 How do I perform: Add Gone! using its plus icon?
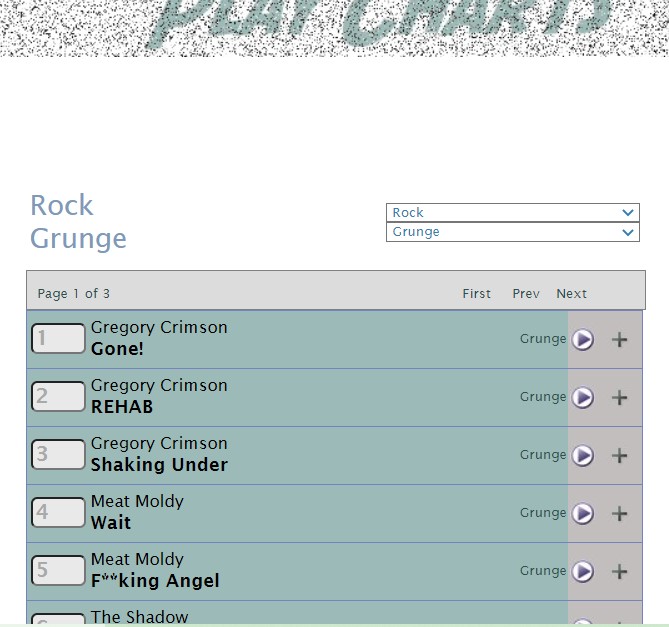point(620,340)
